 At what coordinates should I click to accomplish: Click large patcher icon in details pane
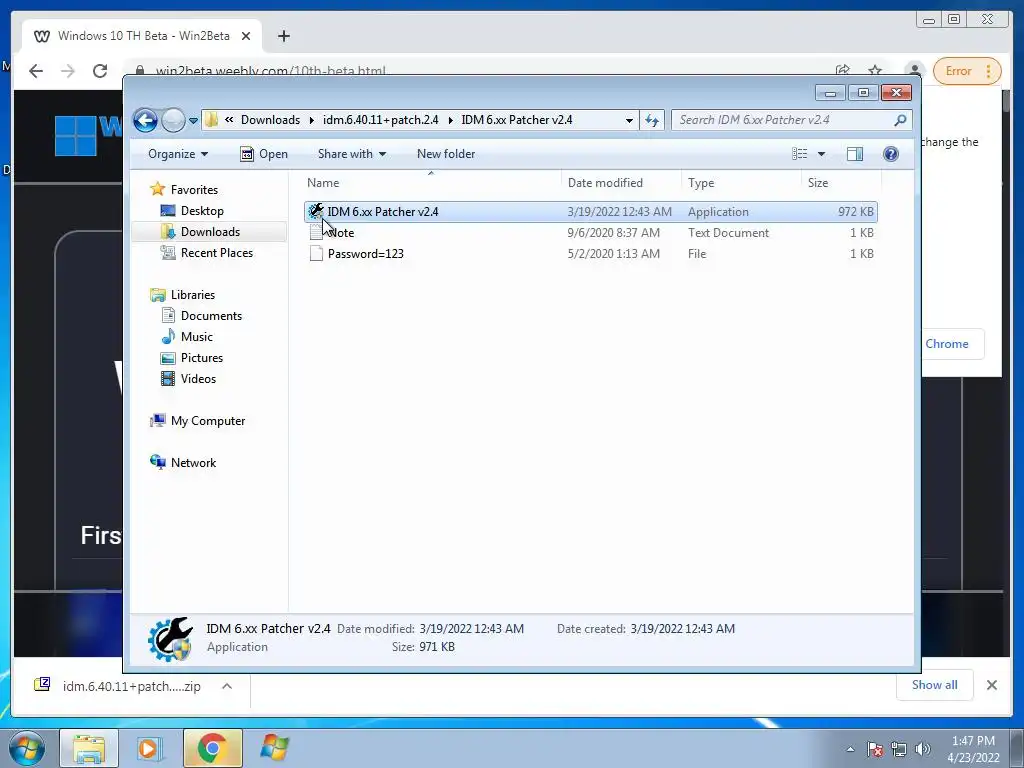coord(170,639)
